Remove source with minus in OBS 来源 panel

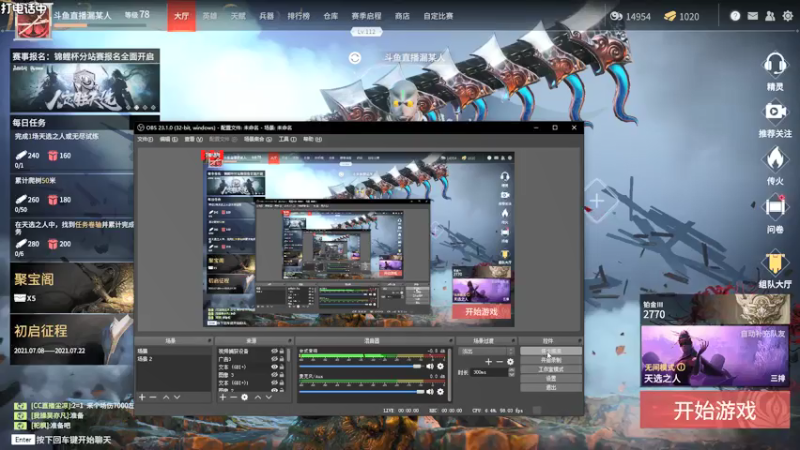coord(233,397)
